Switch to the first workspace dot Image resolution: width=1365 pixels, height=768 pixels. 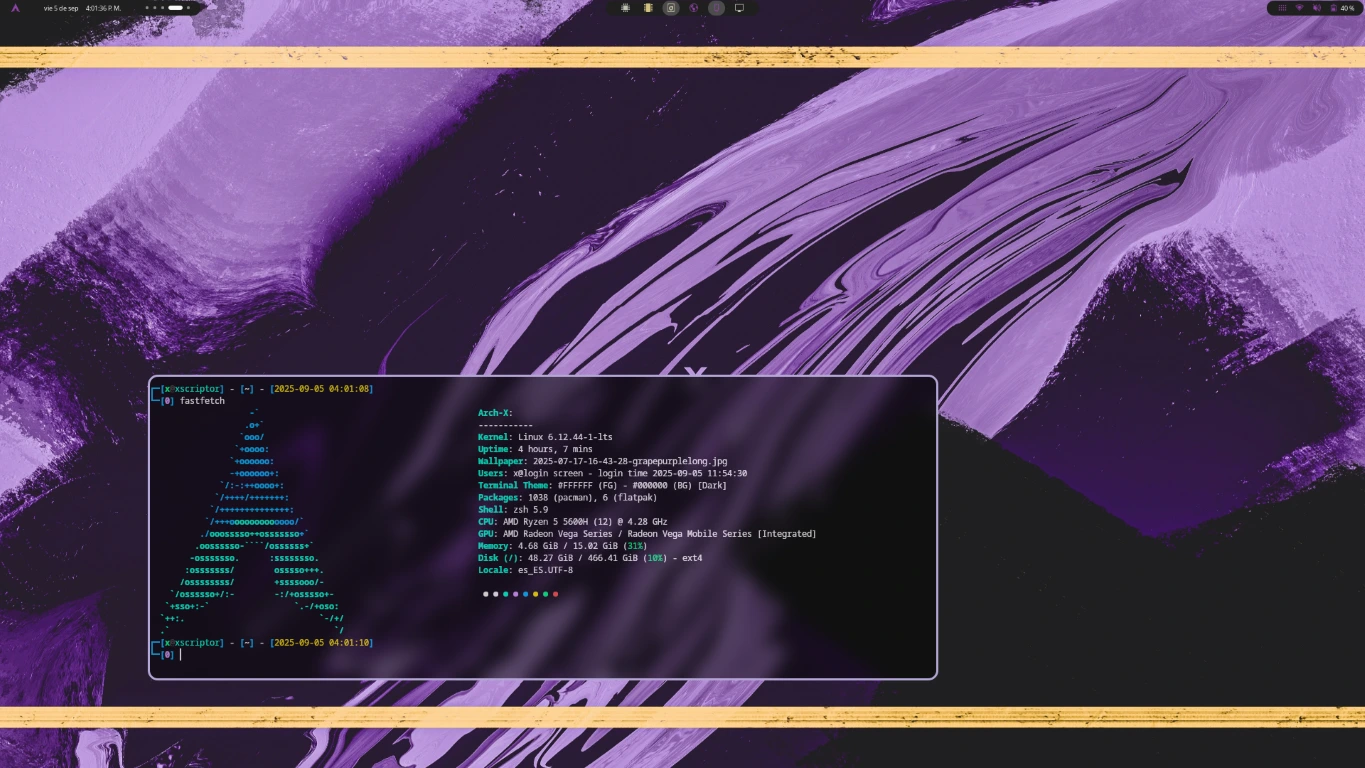coord(147,7)
